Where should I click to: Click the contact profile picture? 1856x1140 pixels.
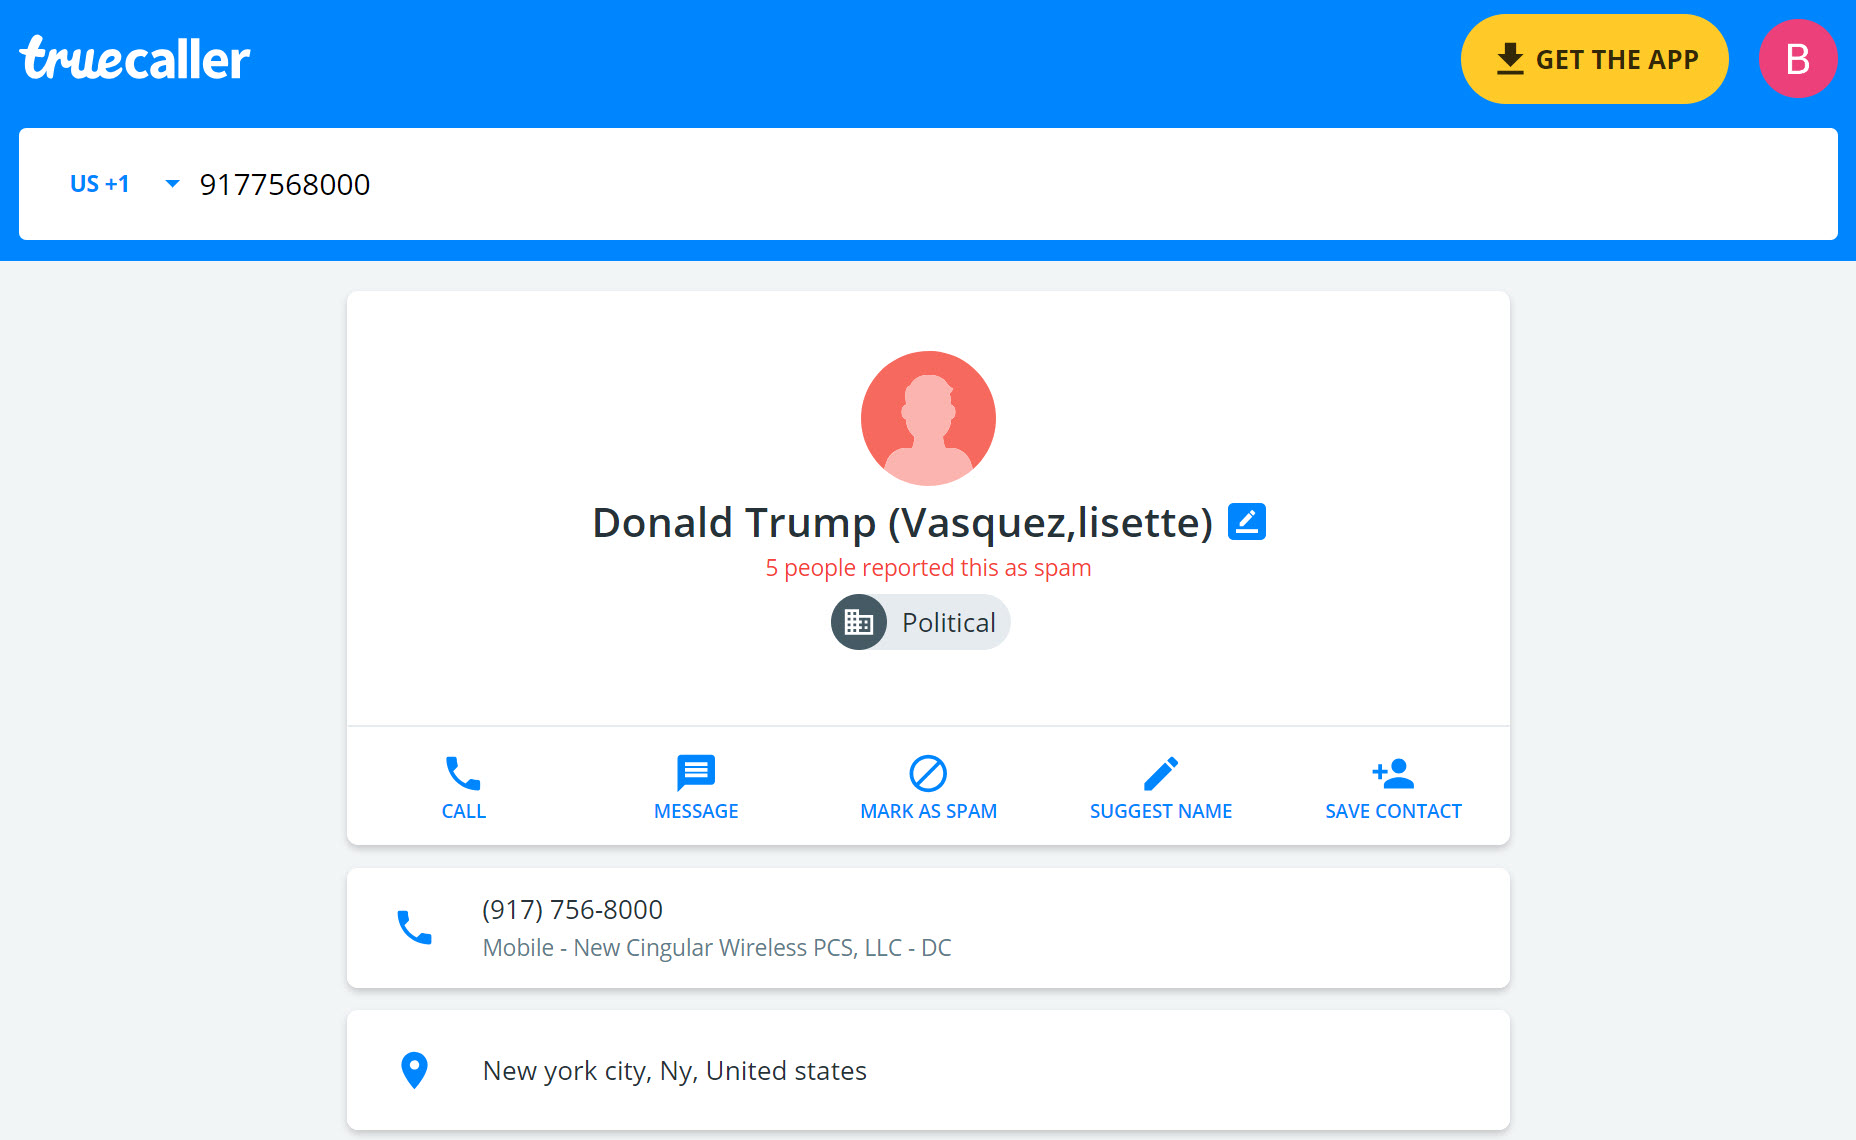[928, 418]
